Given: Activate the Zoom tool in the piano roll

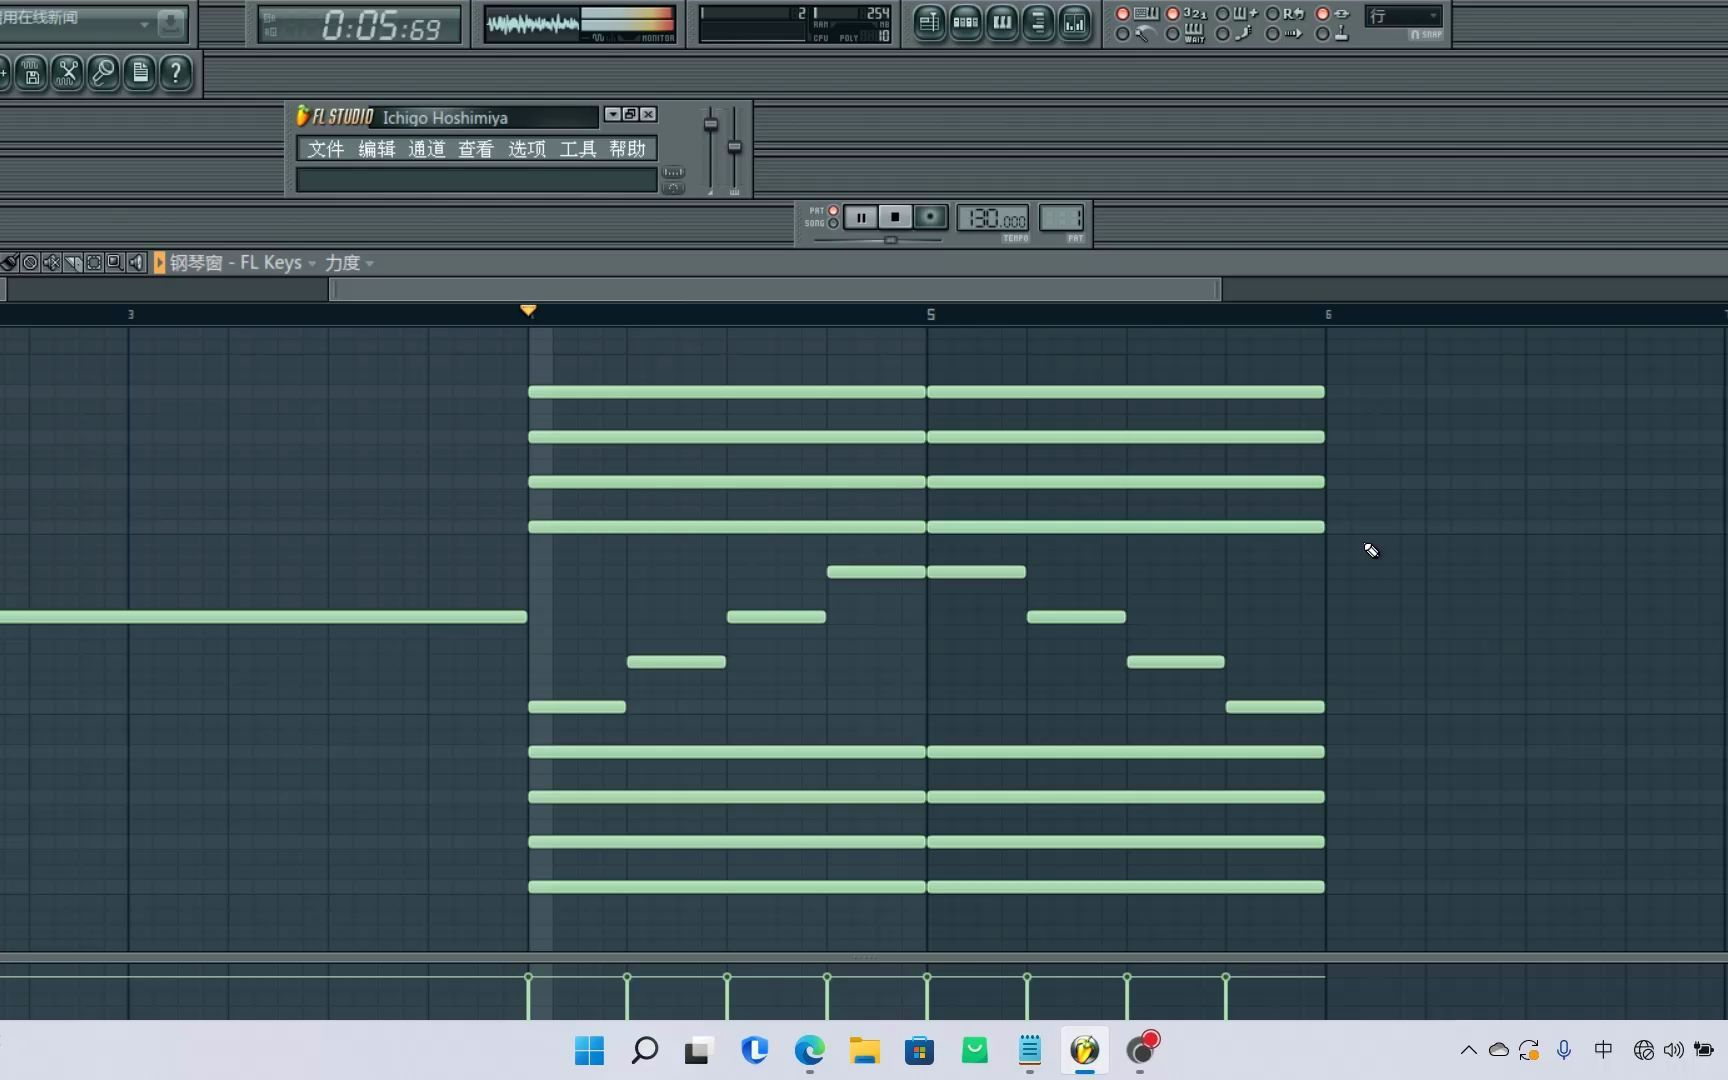Looking at the screenshot, I should tap(114, 262).
